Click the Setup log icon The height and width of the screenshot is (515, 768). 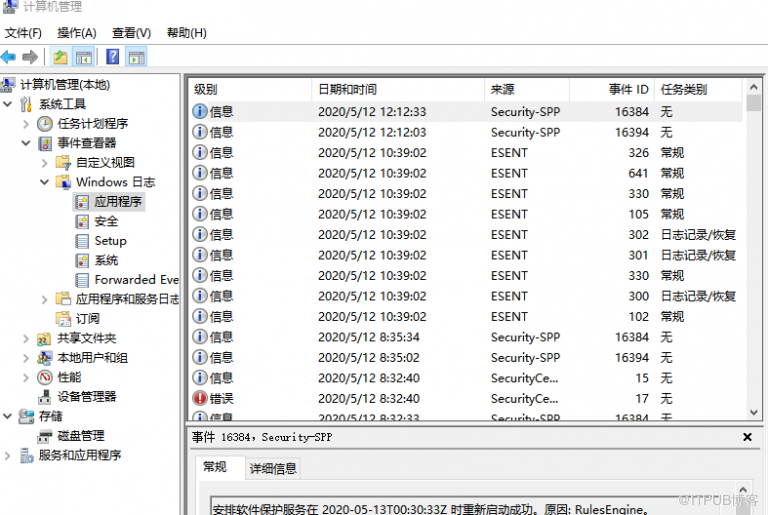pyautogui.click(x=82, y=241)
